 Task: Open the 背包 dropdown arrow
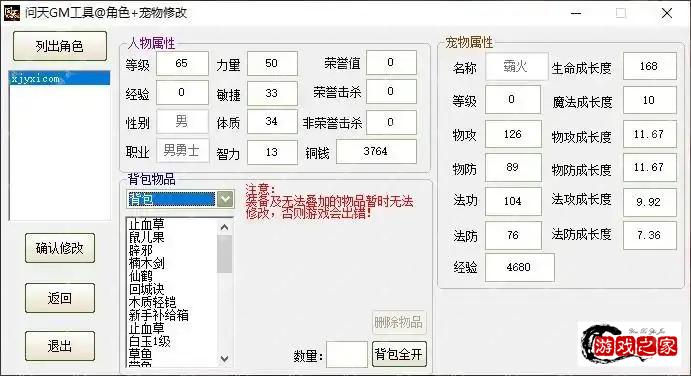point(225,199)
